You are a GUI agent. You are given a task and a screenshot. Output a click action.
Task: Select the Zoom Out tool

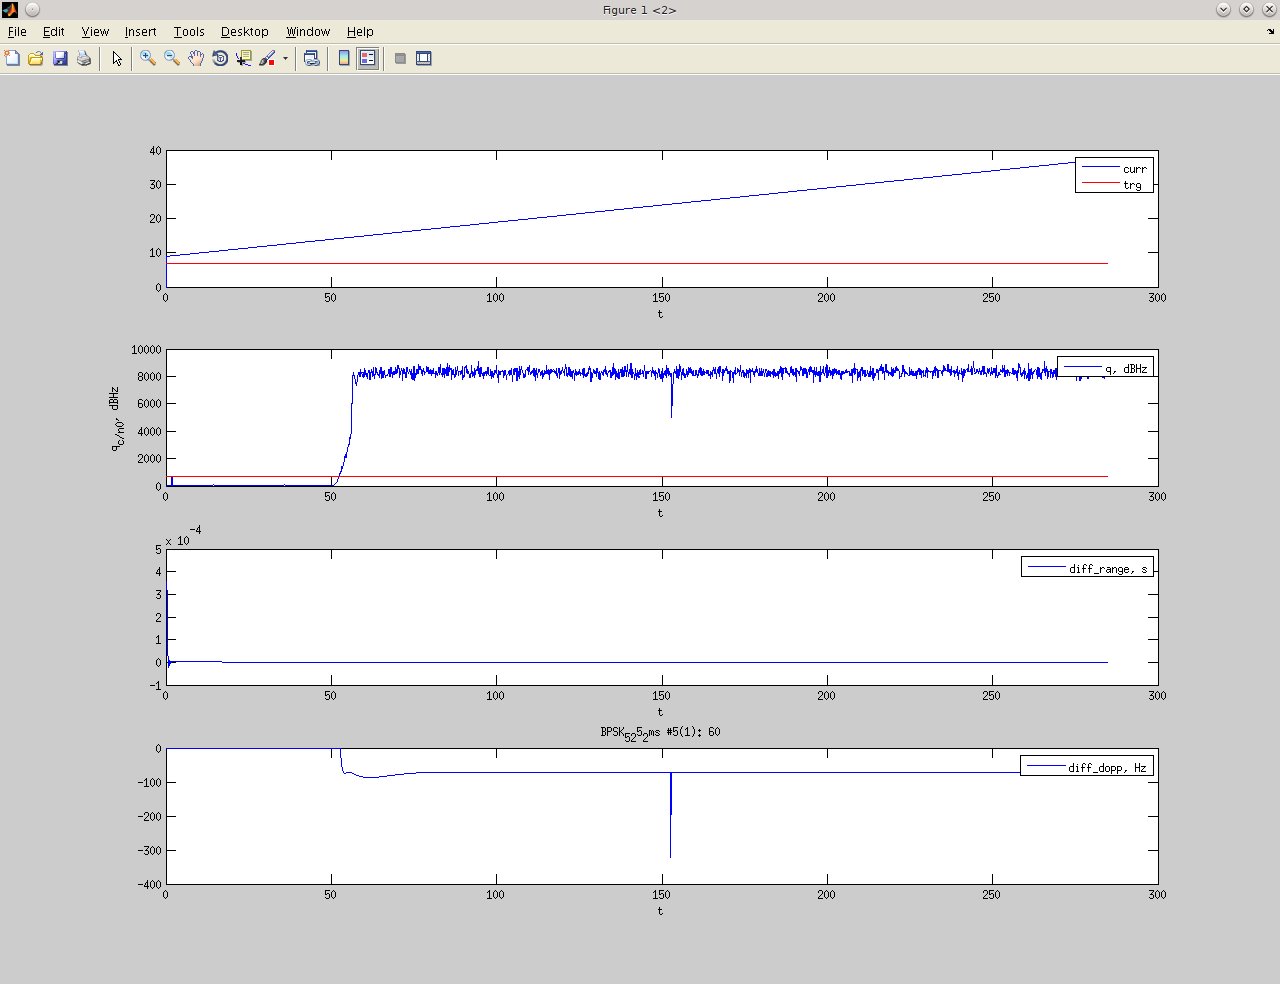click(172, 59)
